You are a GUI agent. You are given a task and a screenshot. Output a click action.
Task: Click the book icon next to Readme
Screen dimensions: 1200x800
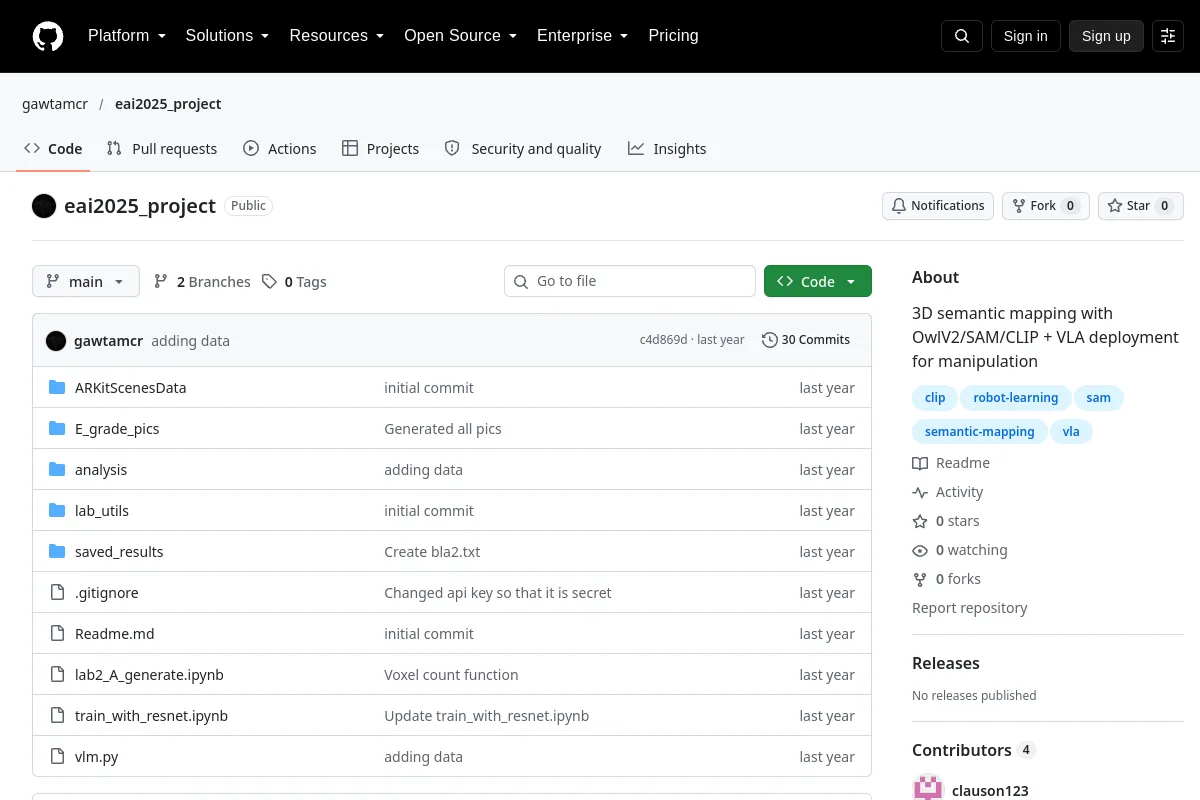pyautogui.click(x=920, y=463)
